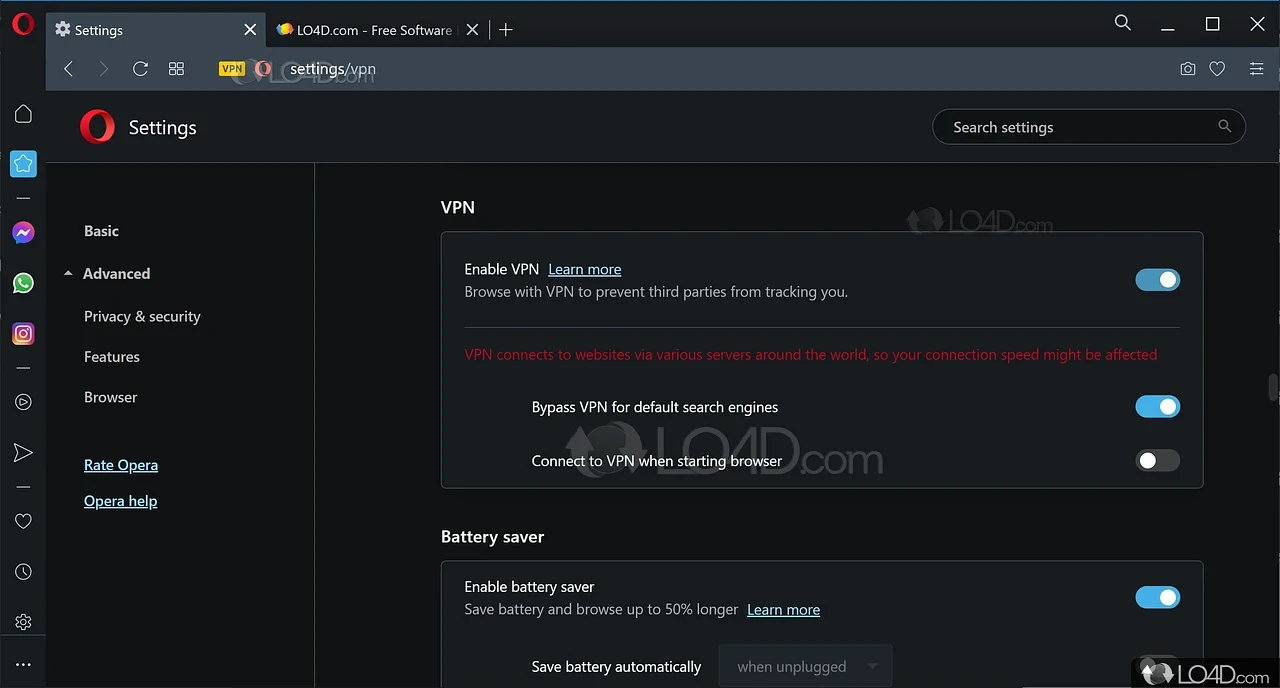Open the Messenger sidebar panel
The height and width of the screenshot is (688, 1280).
tap(23, 232)
